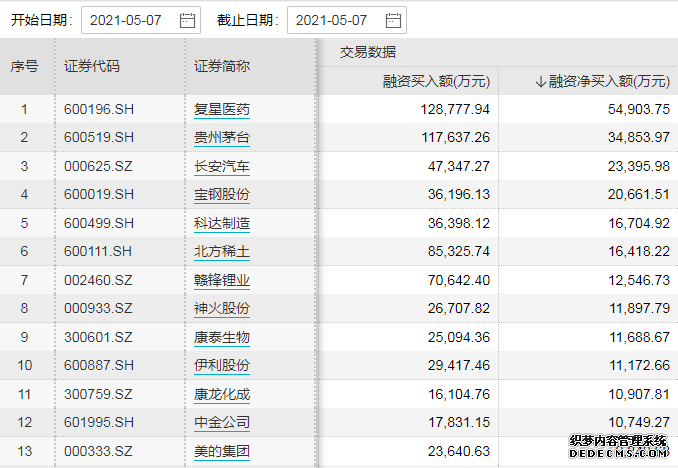Image resolution: width=678 pixels, height=468 pixels.
Task: Select the code cell 600499.SH
Action: tap(99, 223)
